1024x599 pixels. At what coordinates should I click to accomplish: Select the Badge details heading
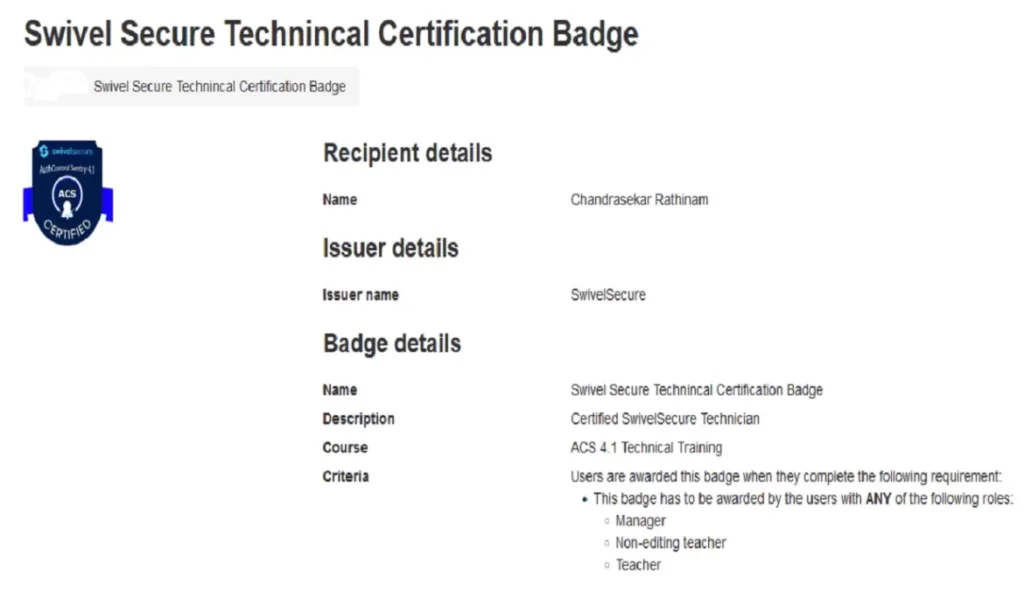tap(392, 344)
